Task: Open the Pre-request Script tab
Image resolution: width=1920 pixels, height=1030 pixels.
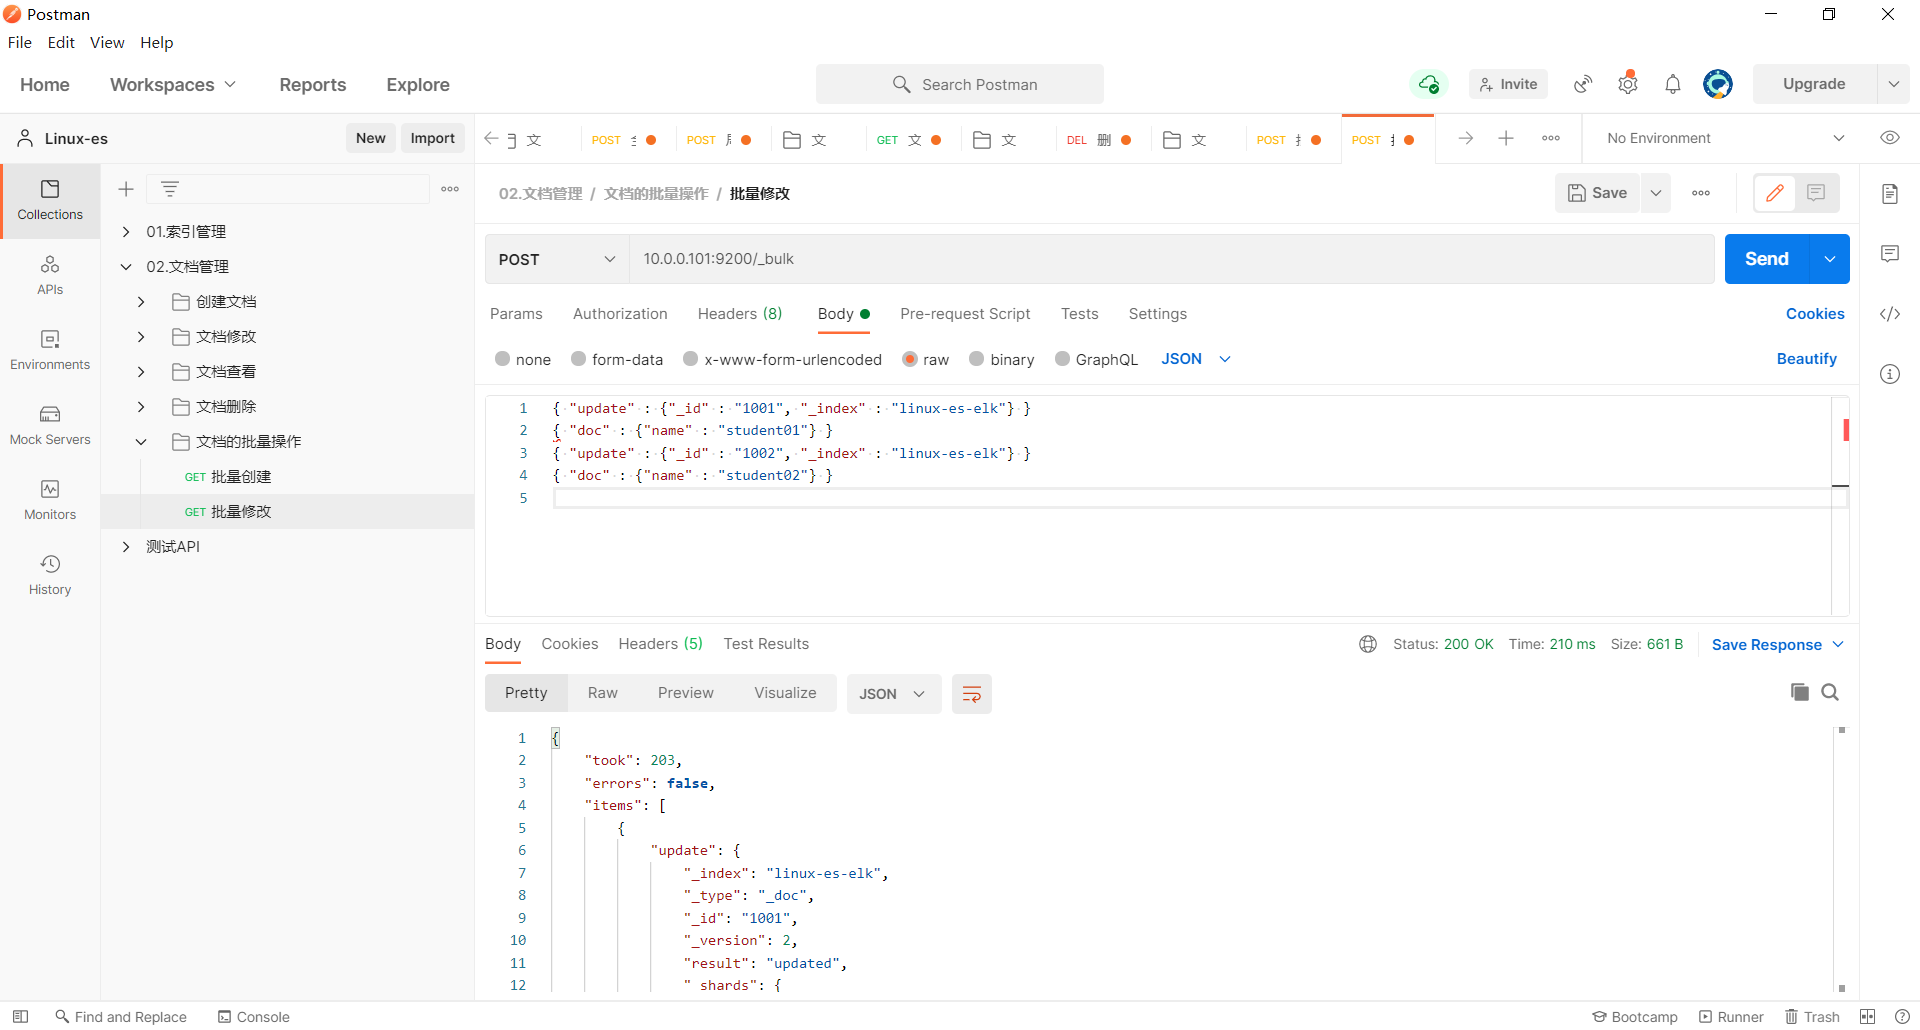Action: tap(965, 314)
